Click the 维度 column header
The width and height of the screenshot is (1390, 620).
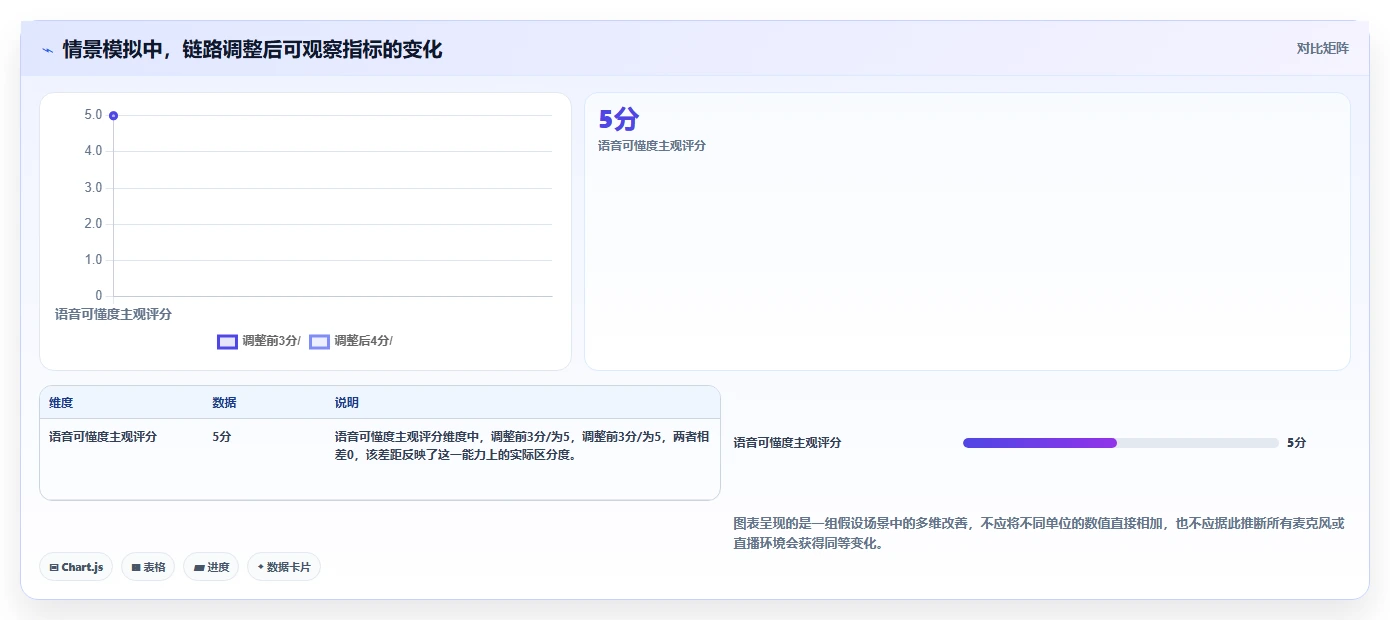61,403
